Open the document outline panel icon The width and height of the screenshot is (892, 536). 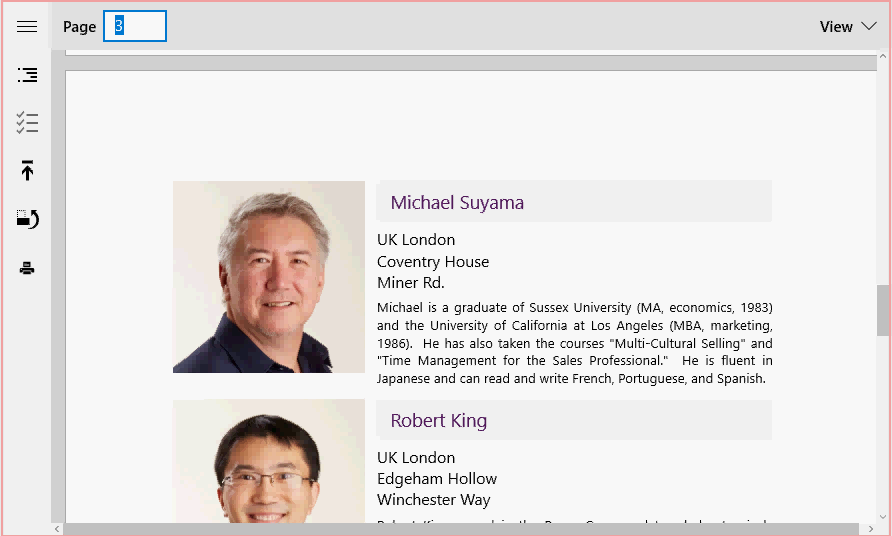27,75
